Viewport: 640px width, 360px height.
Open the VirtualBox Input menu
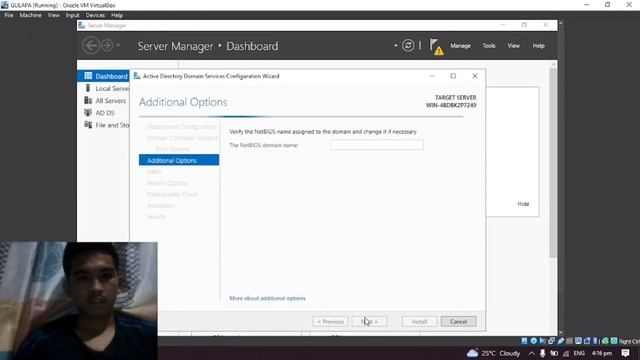pos(72,15)
